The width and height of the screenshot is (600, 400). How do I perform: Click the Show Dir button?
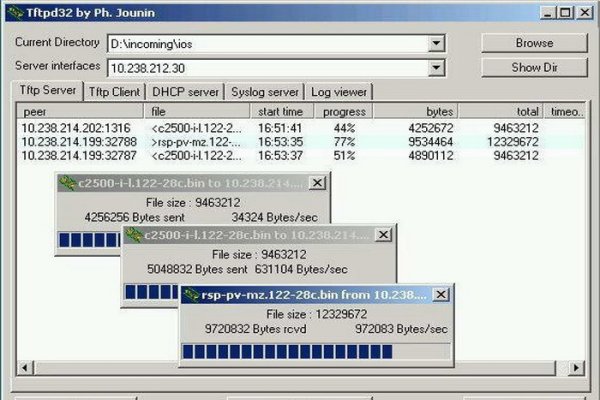pyautogui.click(x=533, y=68)
